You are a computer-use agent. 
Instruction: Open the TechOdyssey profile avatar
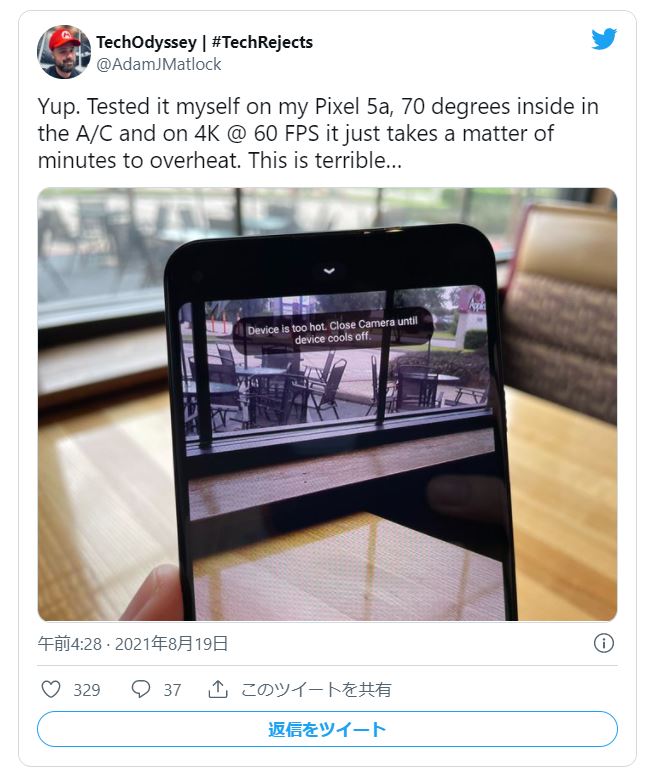[x=64, y=52]
